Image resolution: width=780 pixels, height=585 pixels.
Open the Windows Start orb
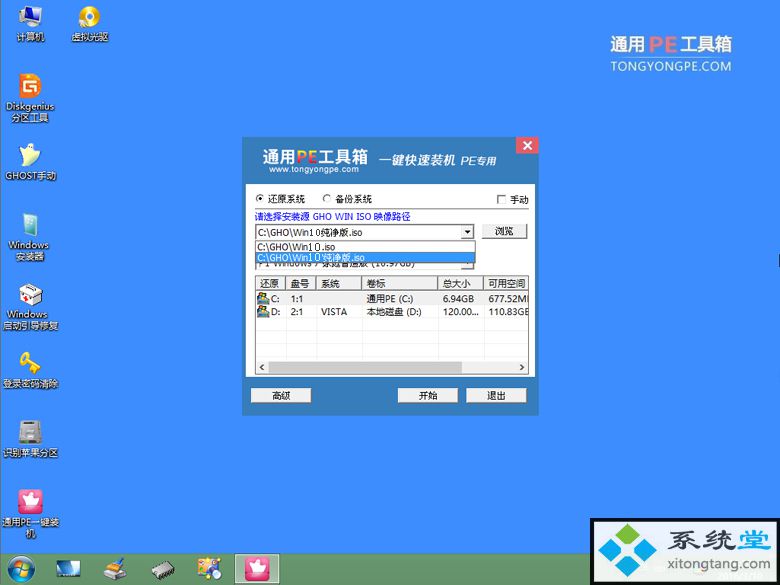pyautogui.click(x=21, y=569)
